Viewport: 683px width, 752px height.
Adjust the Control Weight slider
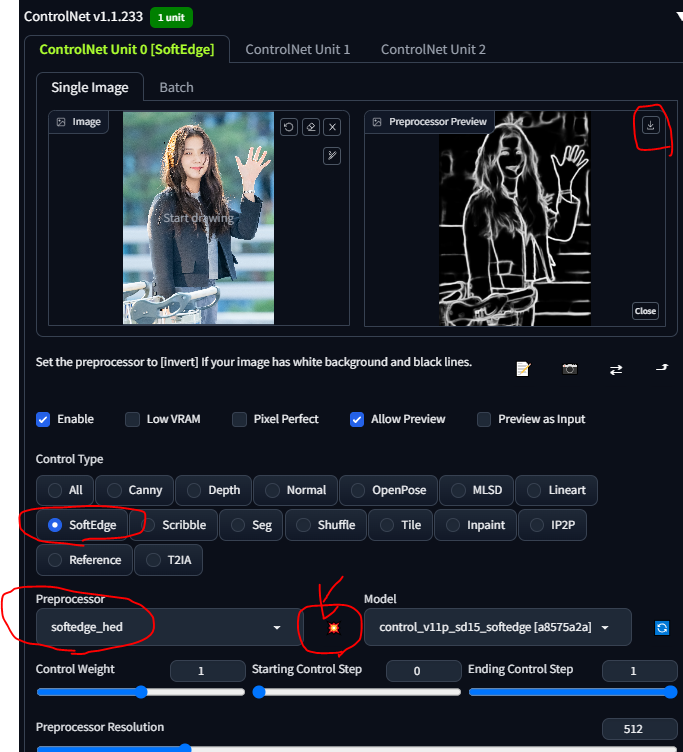click(141, 692)
